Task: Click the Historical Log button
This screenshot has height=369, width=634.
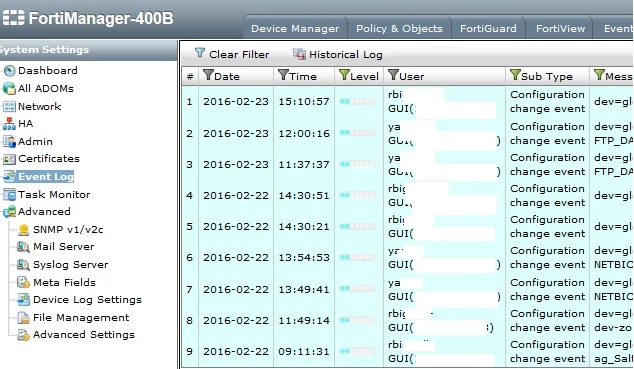Action: [338, 54]
